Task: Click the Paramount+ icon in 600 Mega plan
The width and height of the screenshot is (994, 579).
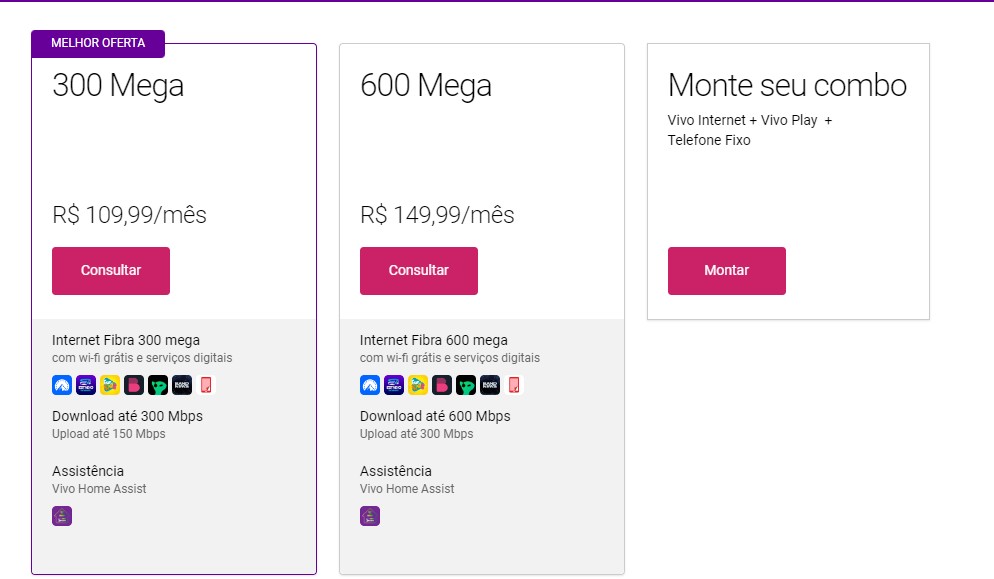Action: point(369,385)
